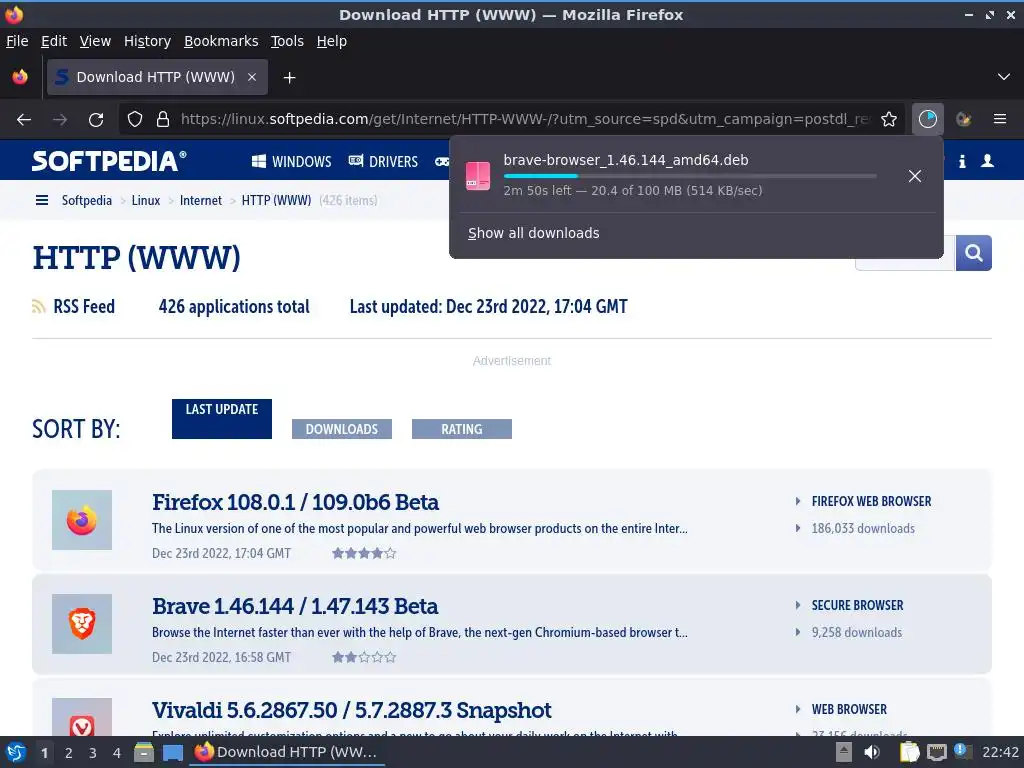Open the View menu

[95, 41]
